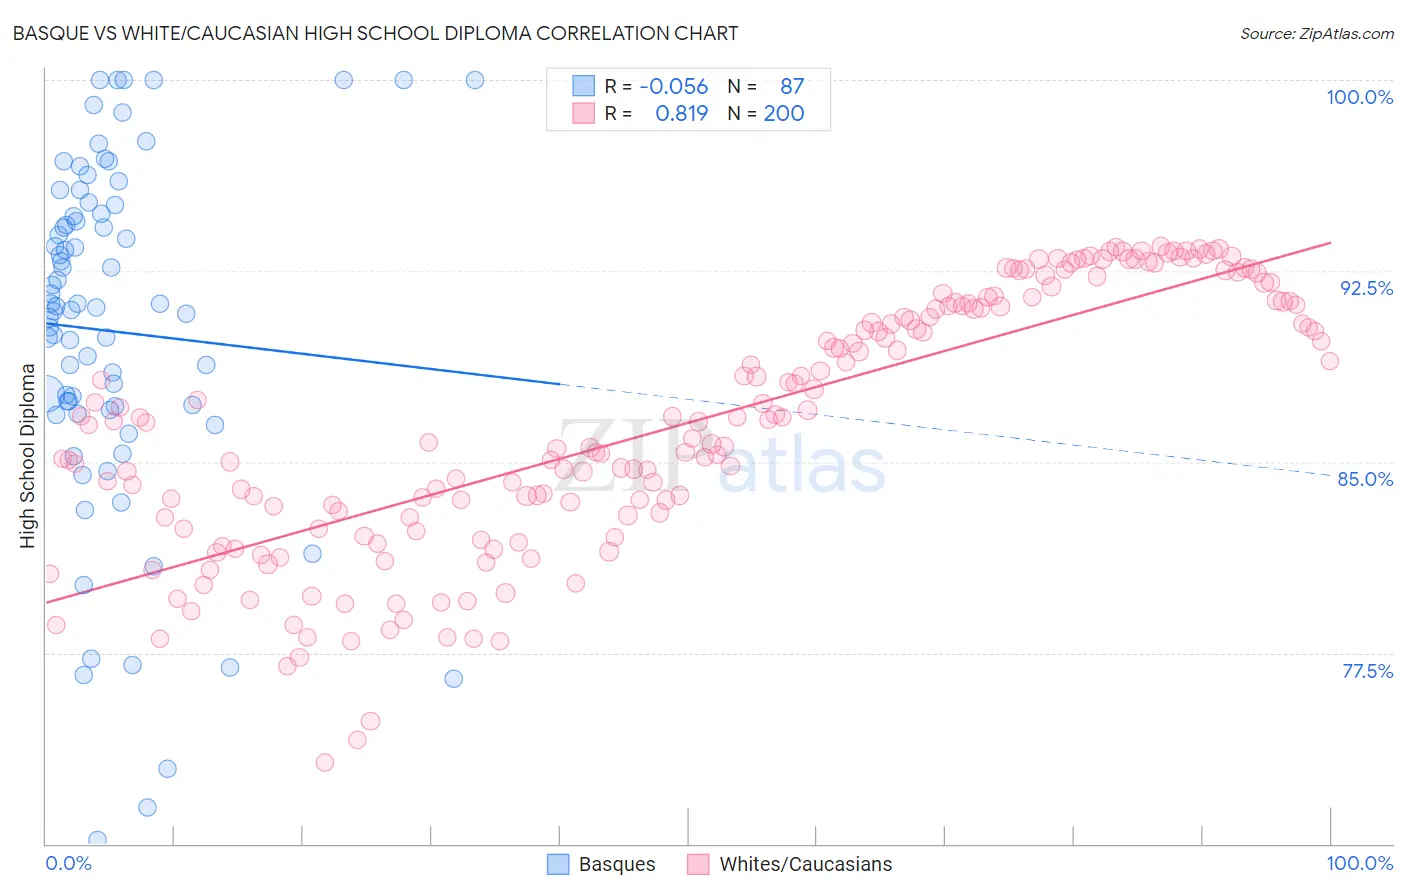Open the ZipAtlas.com source link
Screen dimensions: 1406x892
point(1317,33)
